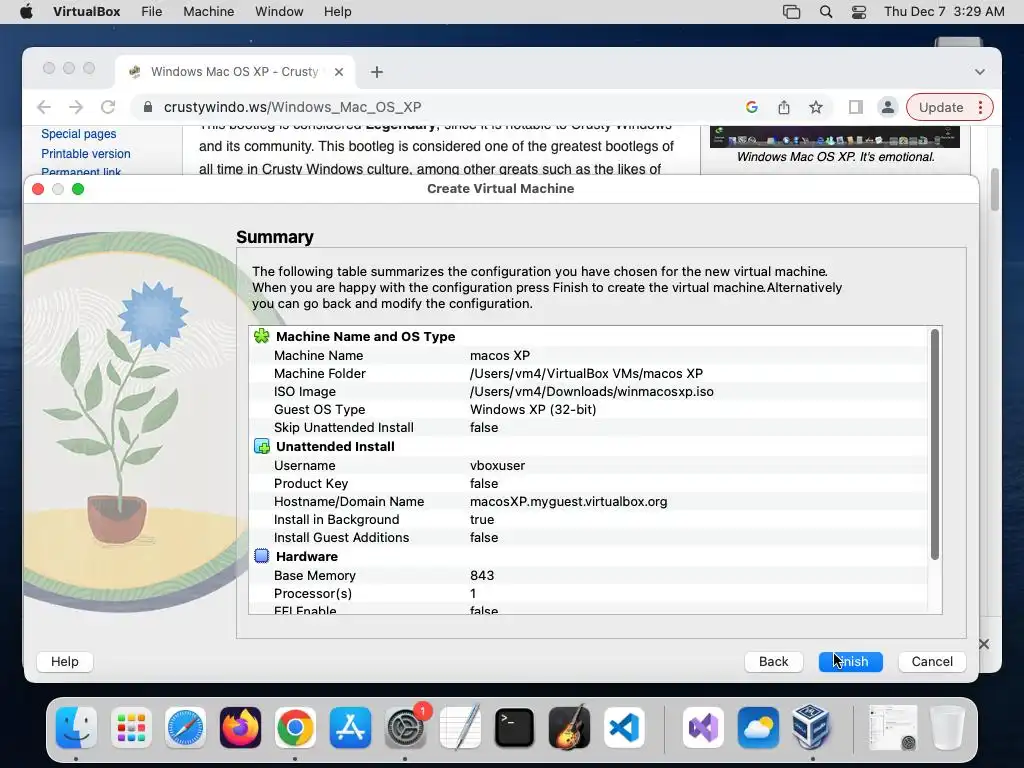Close the Windows Mac OS XP tab
This screenshot has height=768, width=1024.
point(339,72)
